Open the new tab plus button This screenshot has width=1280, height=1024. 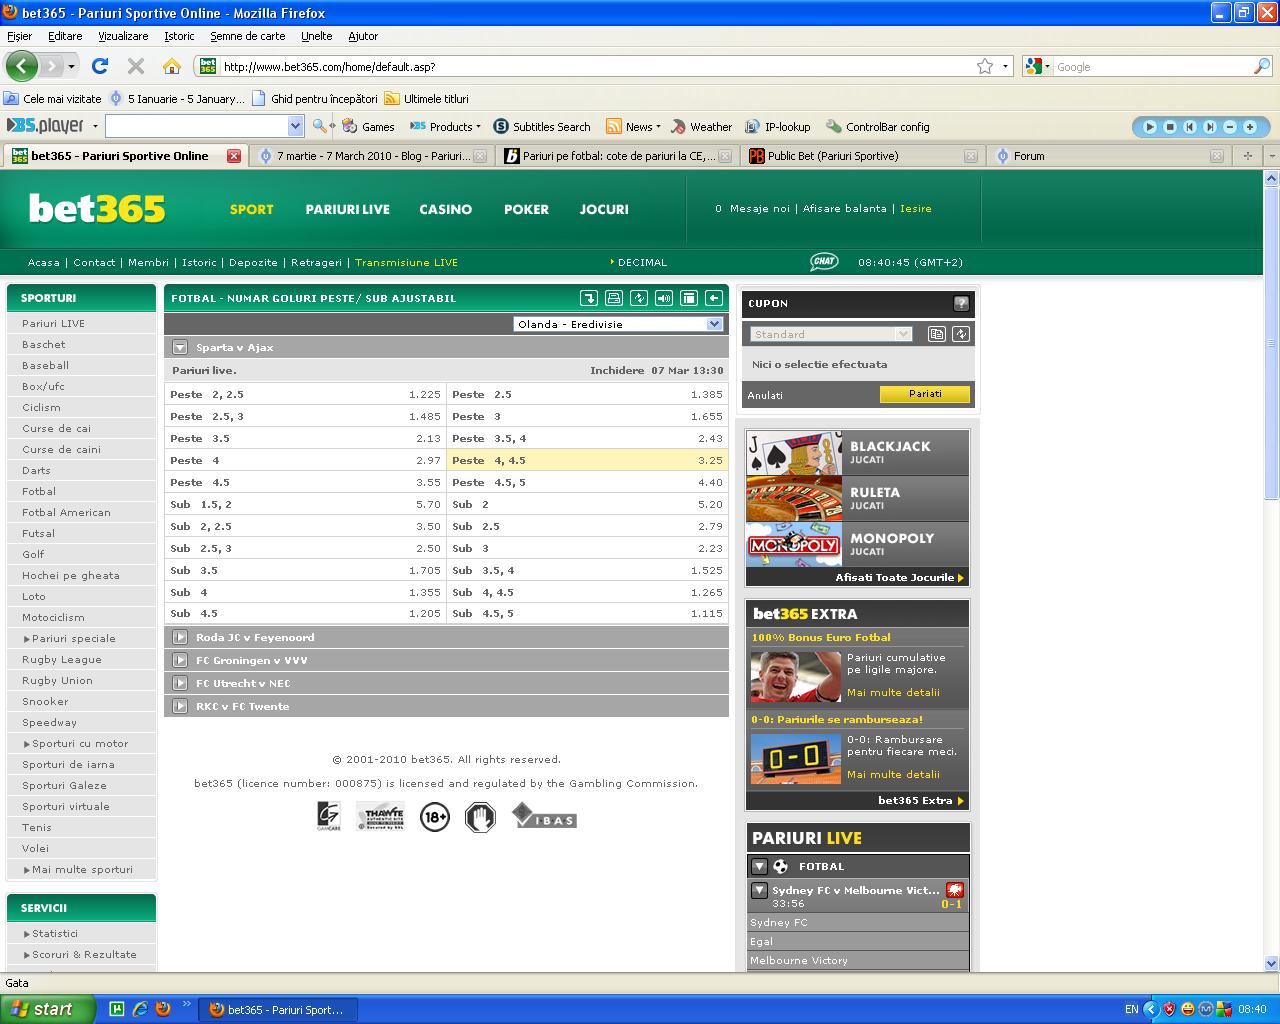[1247, 156]
